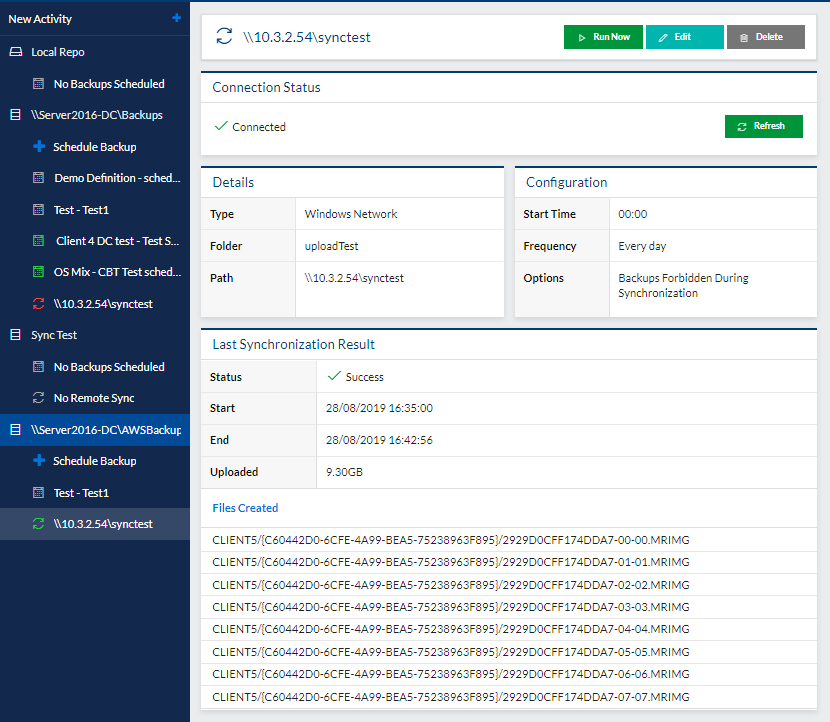Select New Activity in the sidebar
This screenshot has height=722, width=830.
pyautogui.click(x=40, y=19)
